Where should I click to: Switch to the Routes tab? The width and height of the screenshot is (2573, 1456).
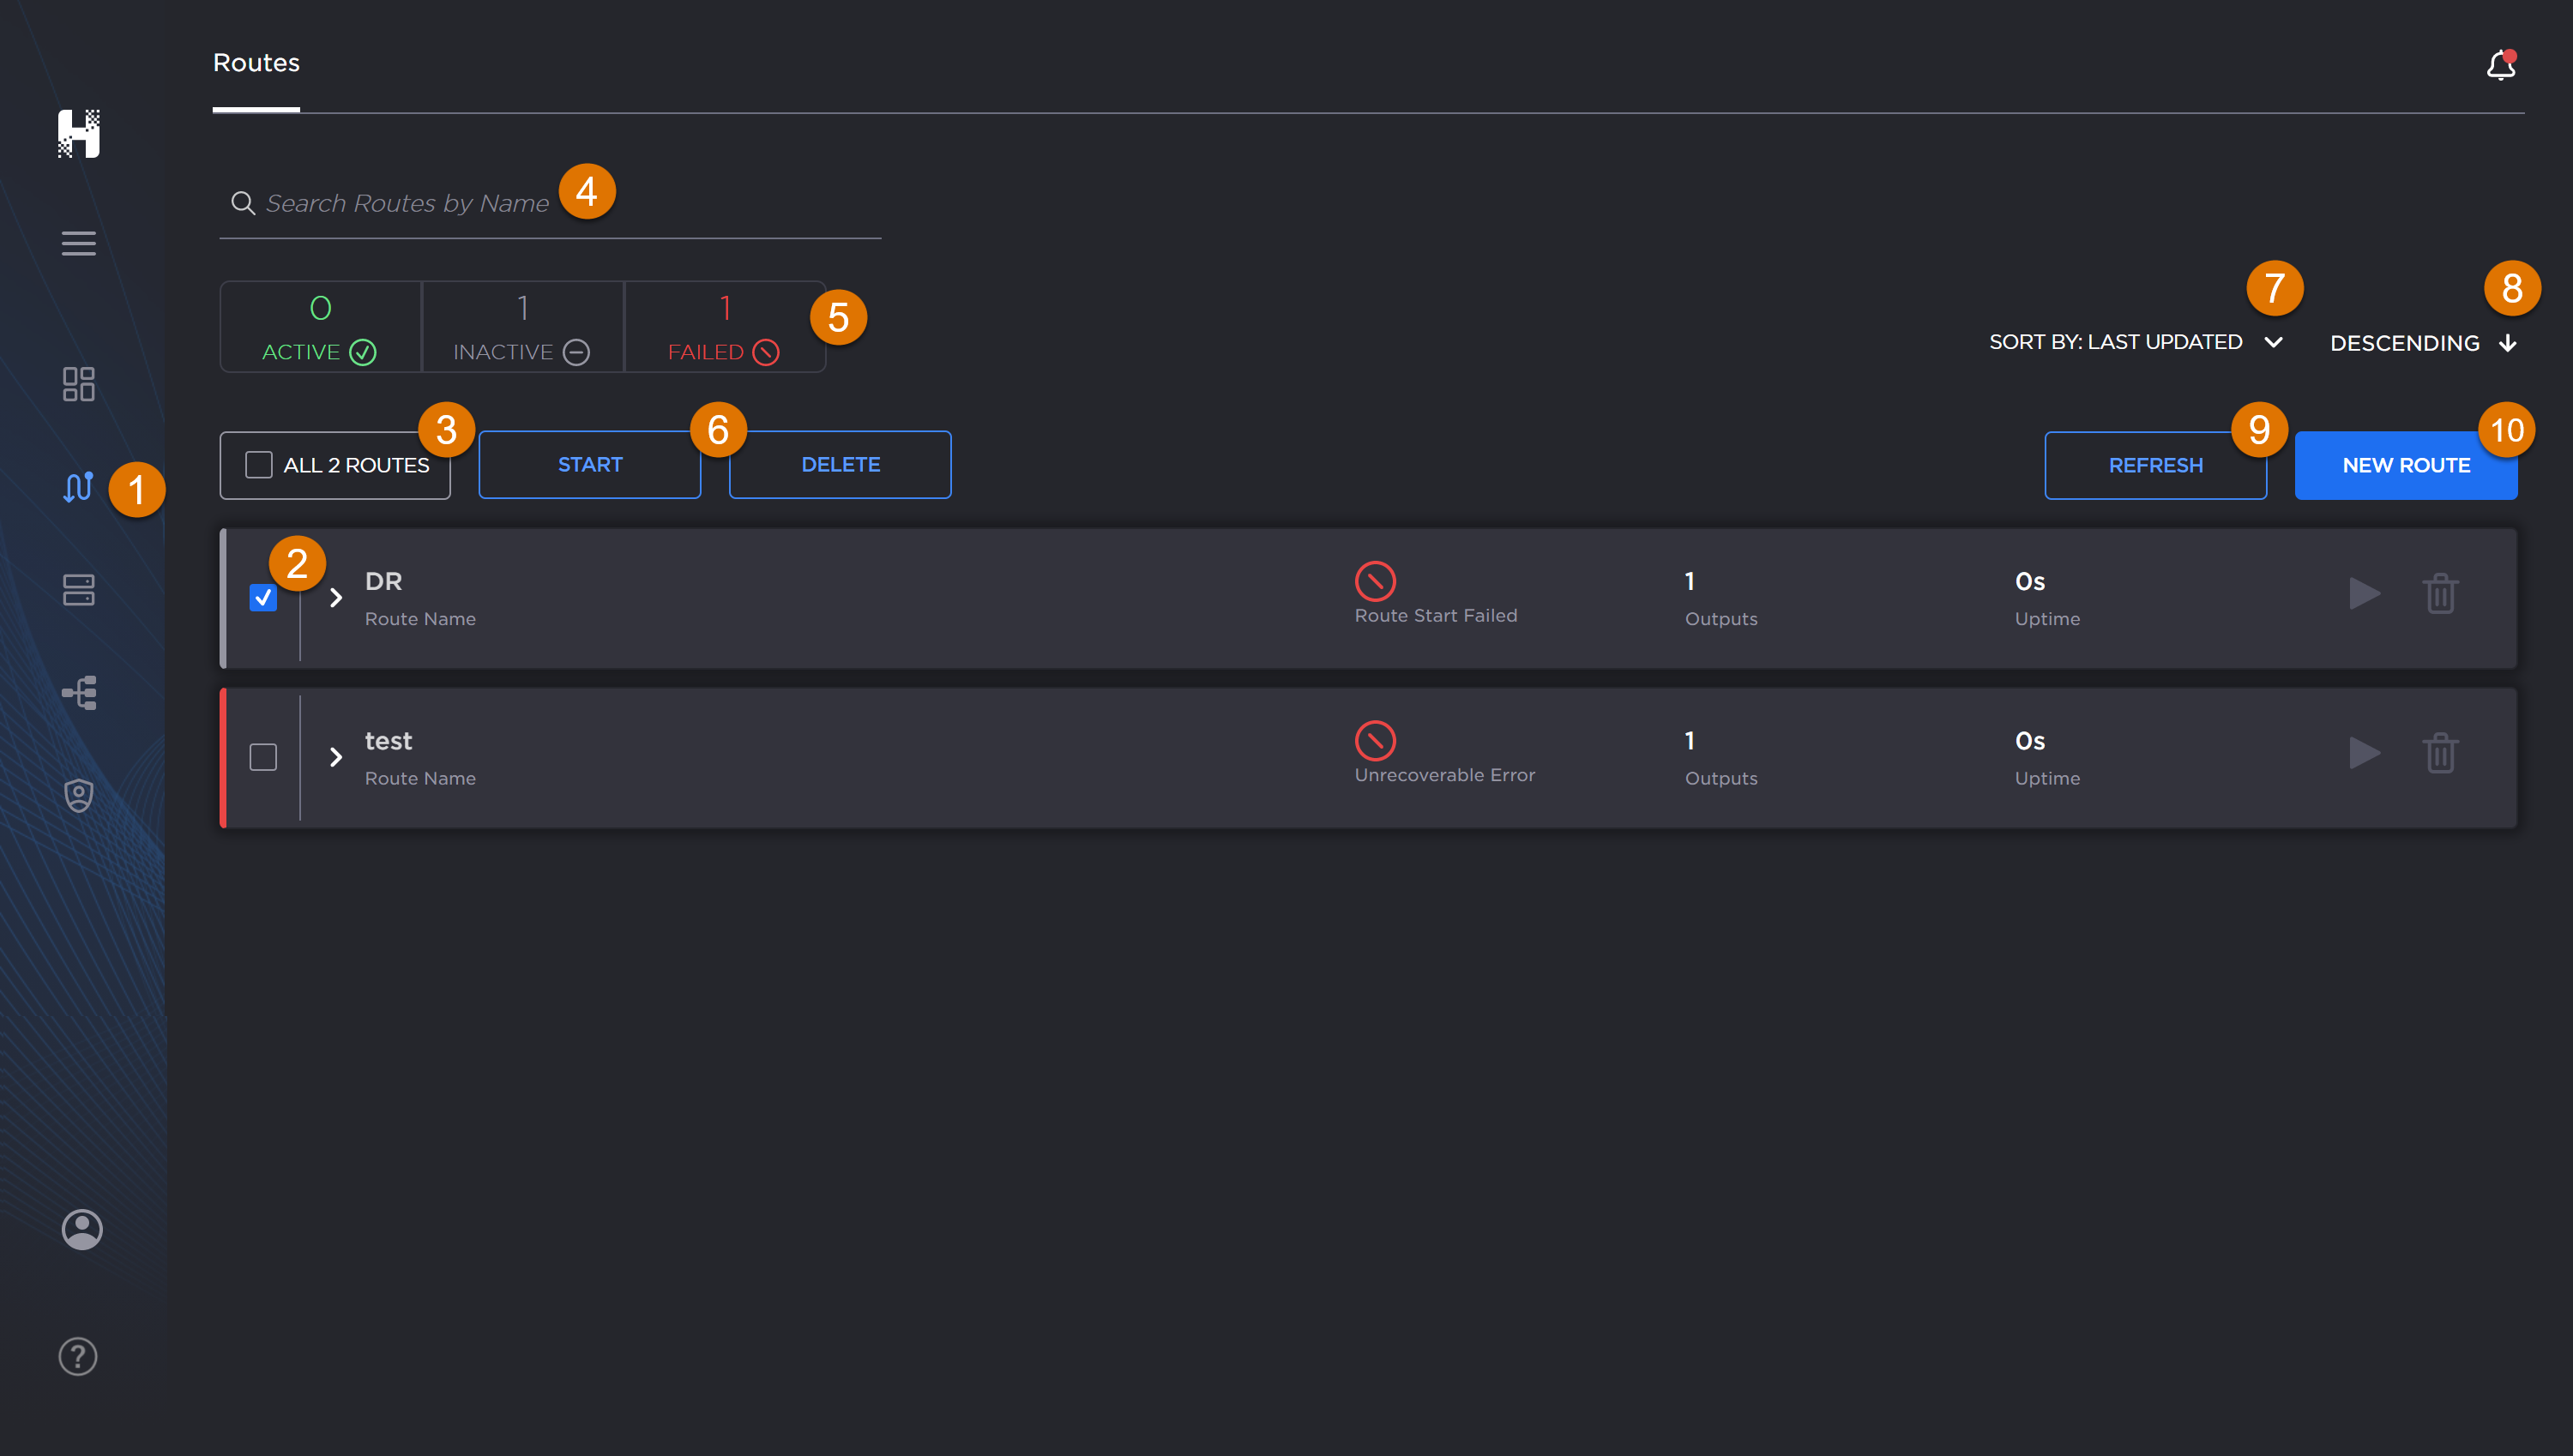click(256, 62)
